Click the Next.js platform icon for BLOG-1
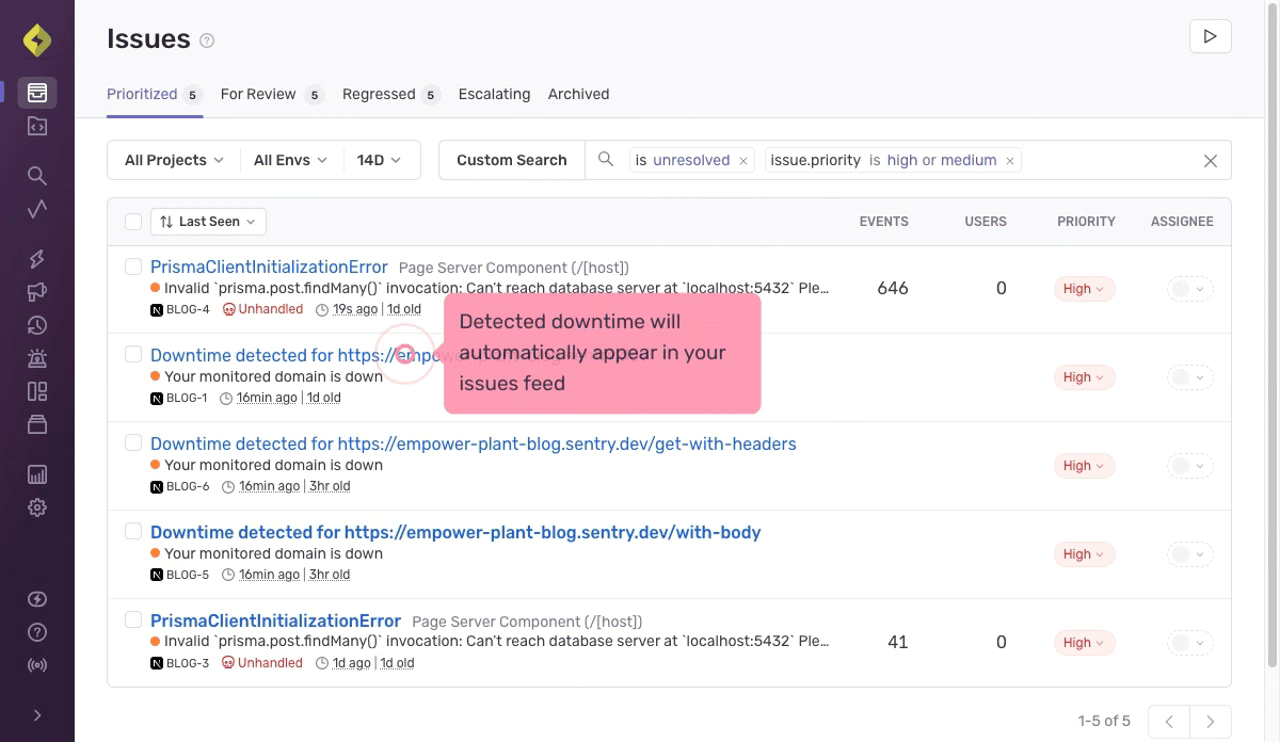 (x=157, y=398)
